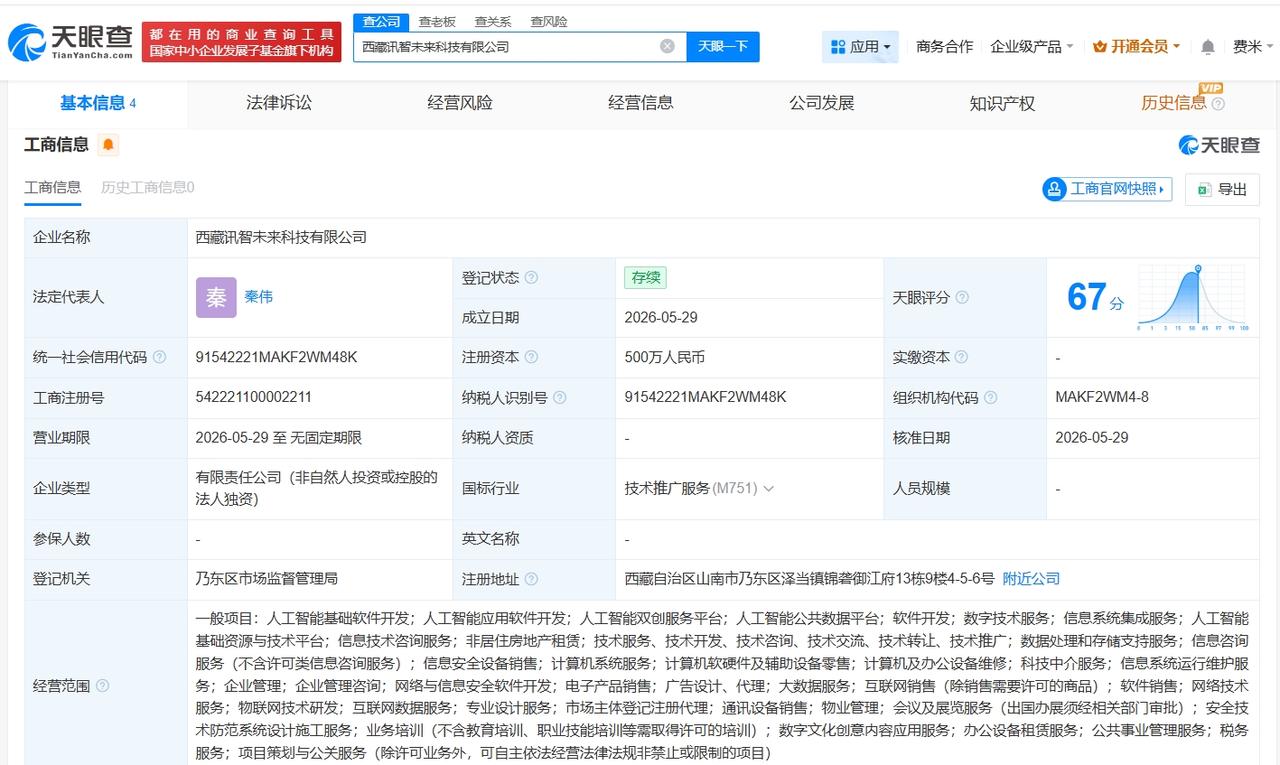The image size is (1280, 765).
Task: Open 工商官网快照 button
Action: (x=1107, y=189)
